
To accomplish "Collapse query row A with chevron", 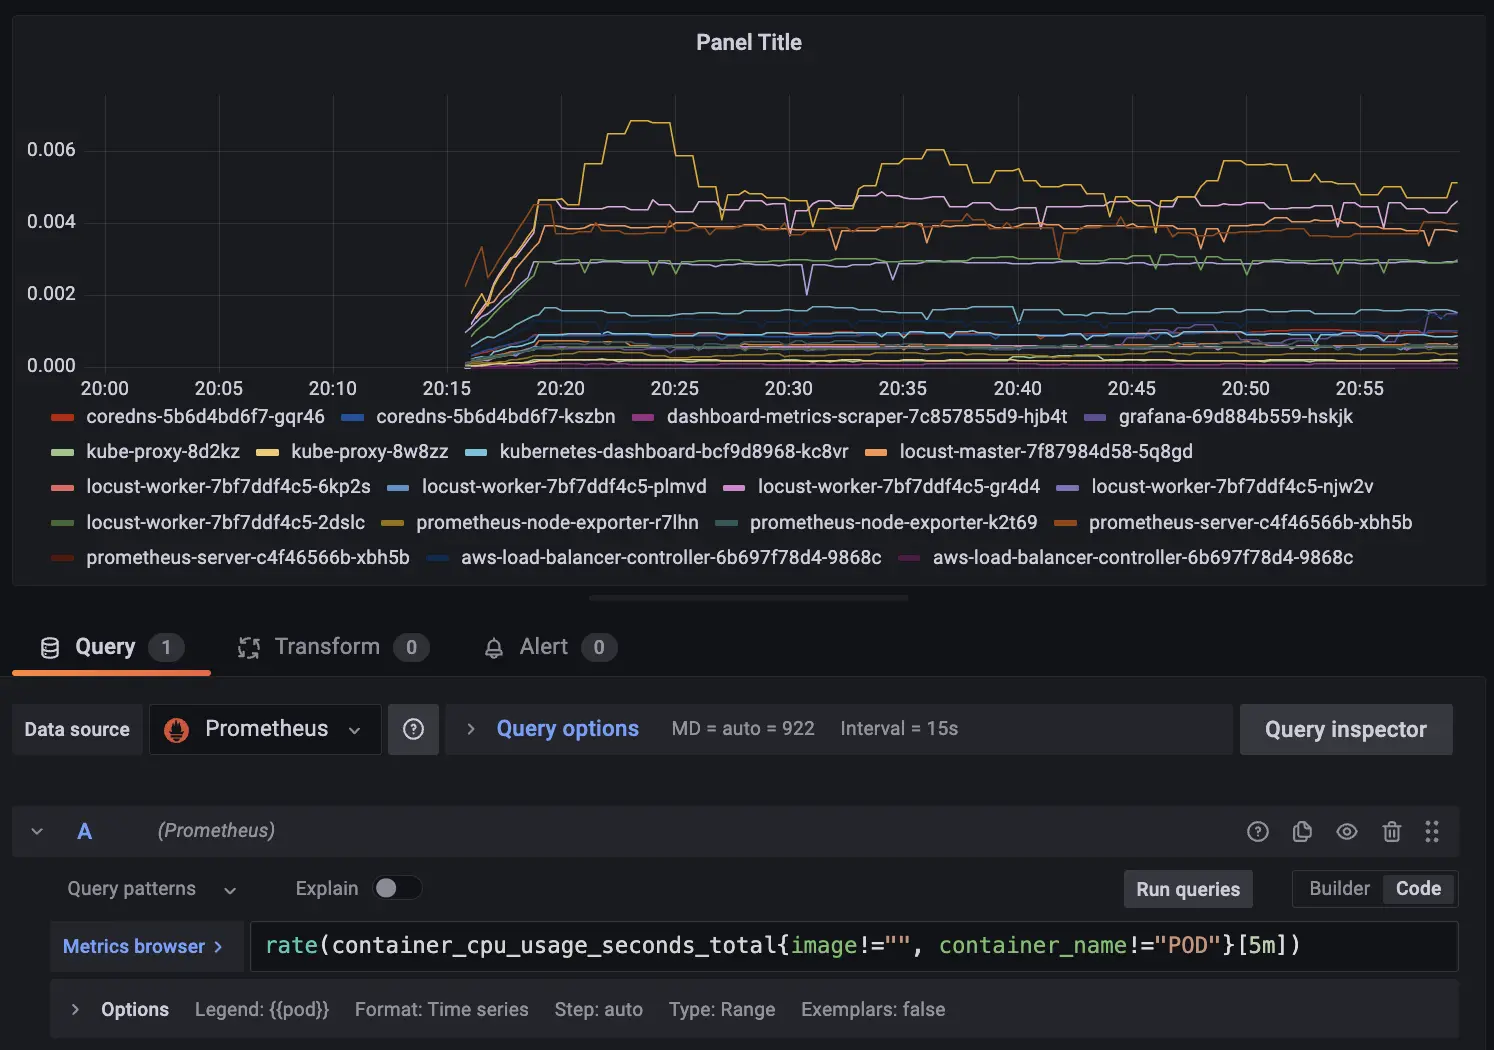I will point(37,832).
